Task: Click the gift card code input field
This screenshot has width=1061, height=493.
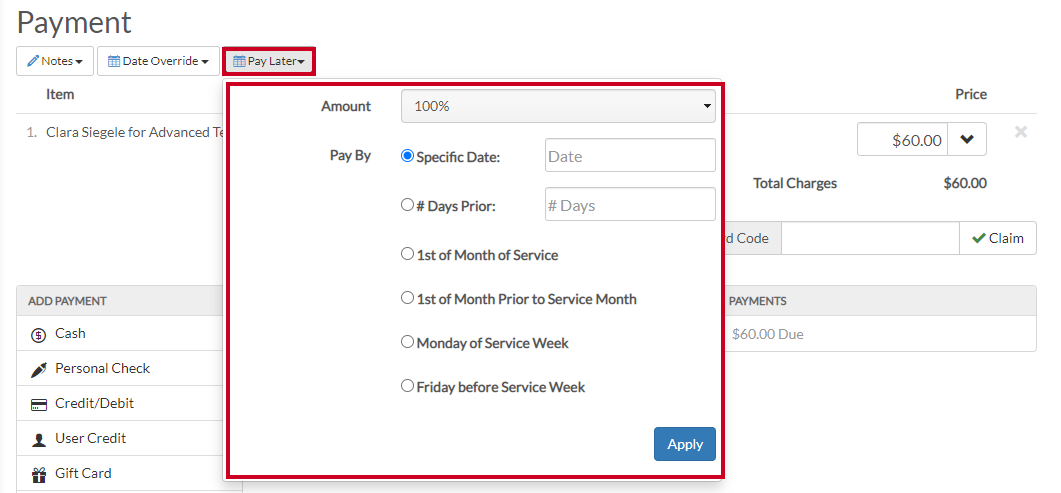Action: tap(870, 238)
